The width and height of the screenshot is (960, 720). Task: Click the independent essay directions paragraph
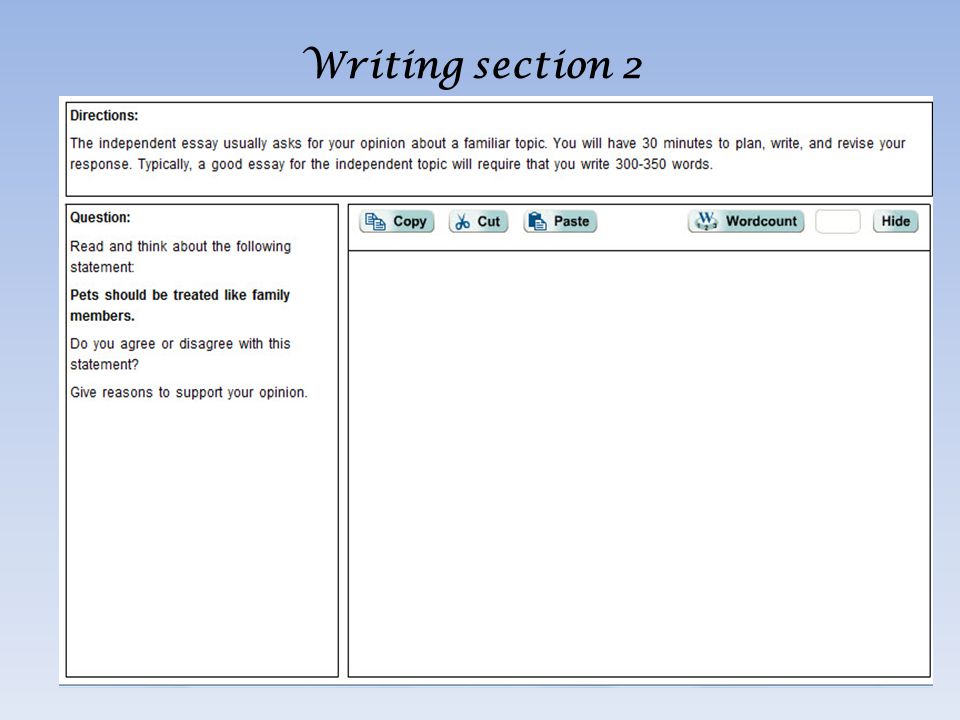tap(487, 154)
